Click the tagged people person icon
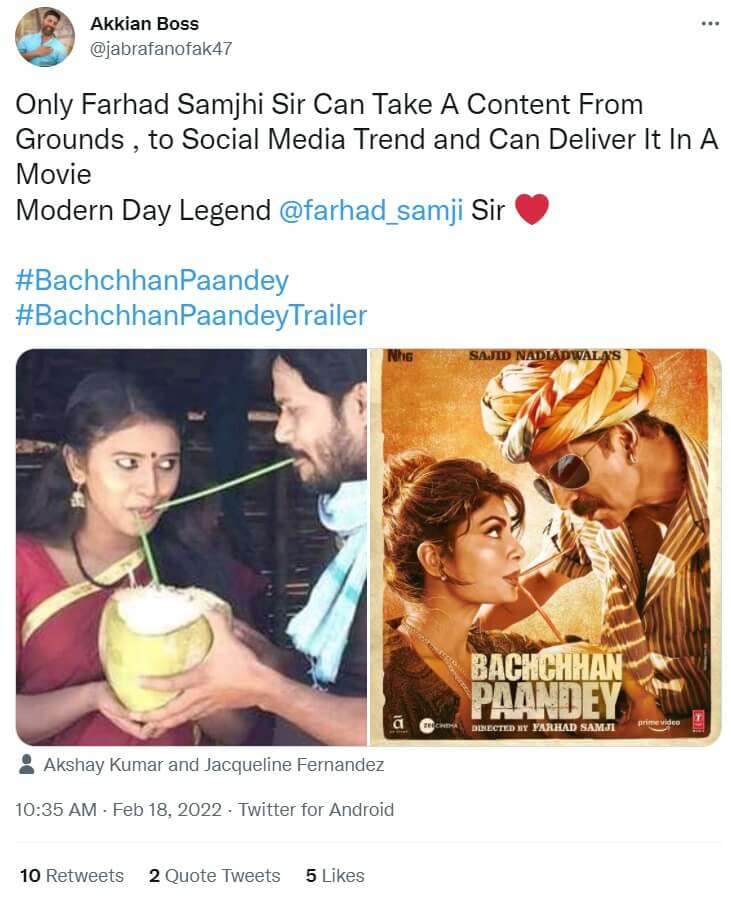 point(26,764)
